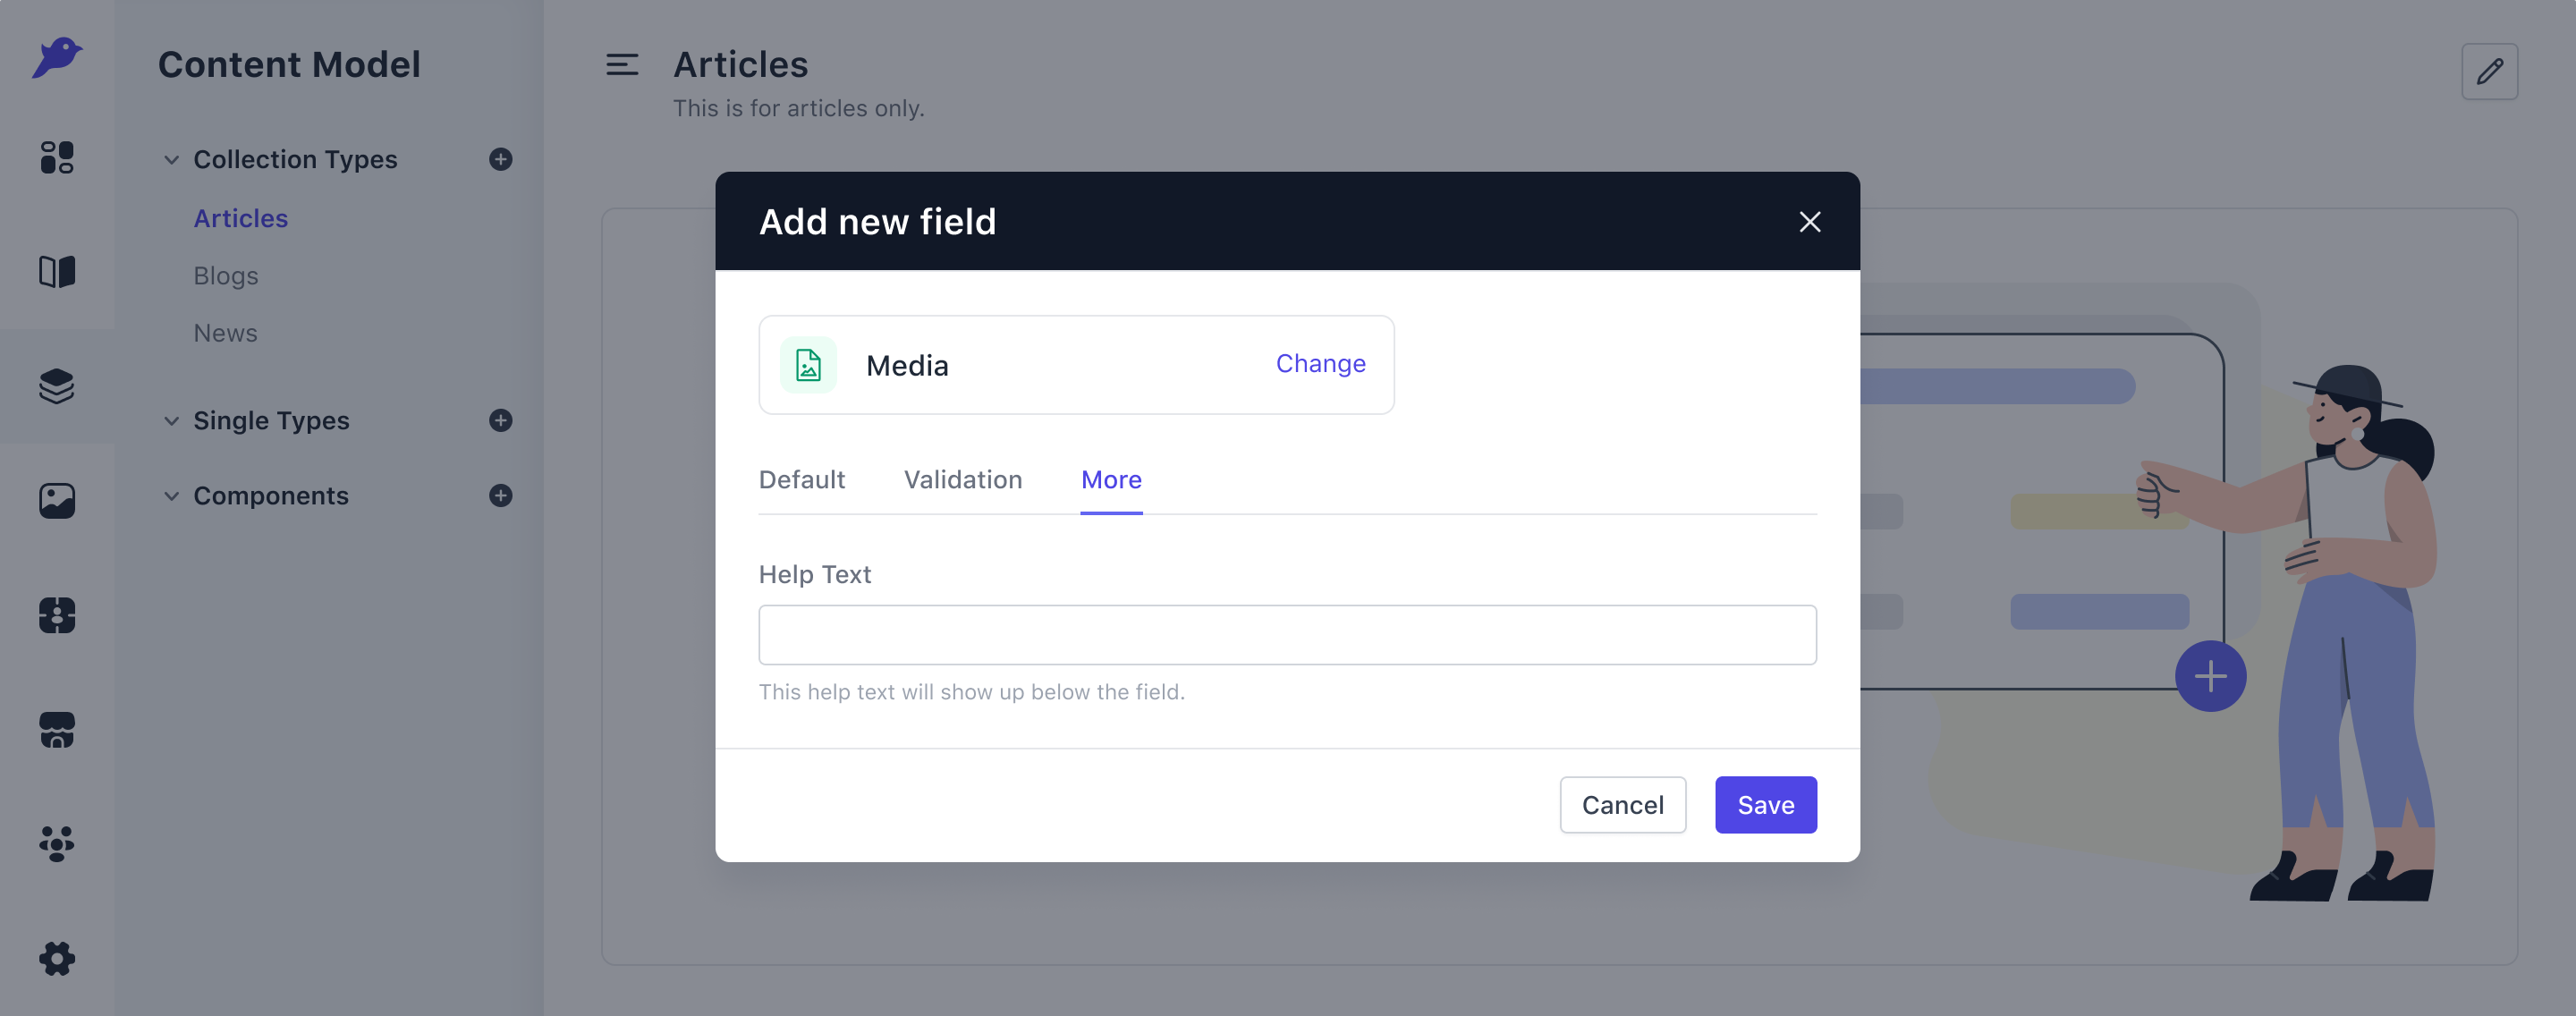2576x1016 pixels.
Task: Click the Media field type label
Action: [x=907, y=366]
